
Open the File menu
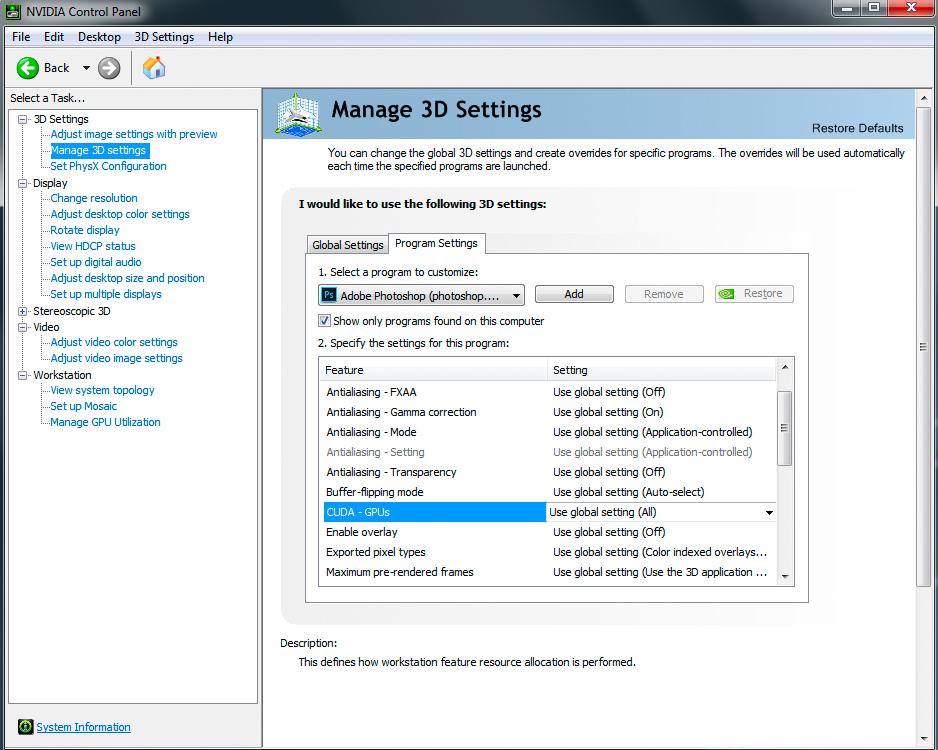[21, 37]
